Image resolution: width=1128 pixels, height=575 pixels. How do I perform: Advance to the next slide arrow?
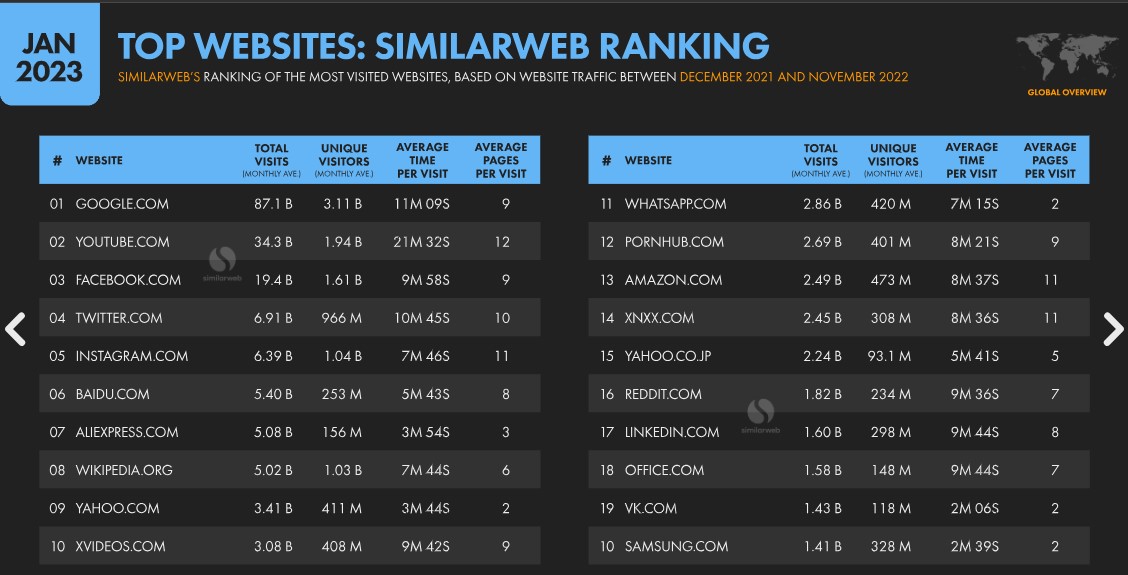[x=1113, y=330]
